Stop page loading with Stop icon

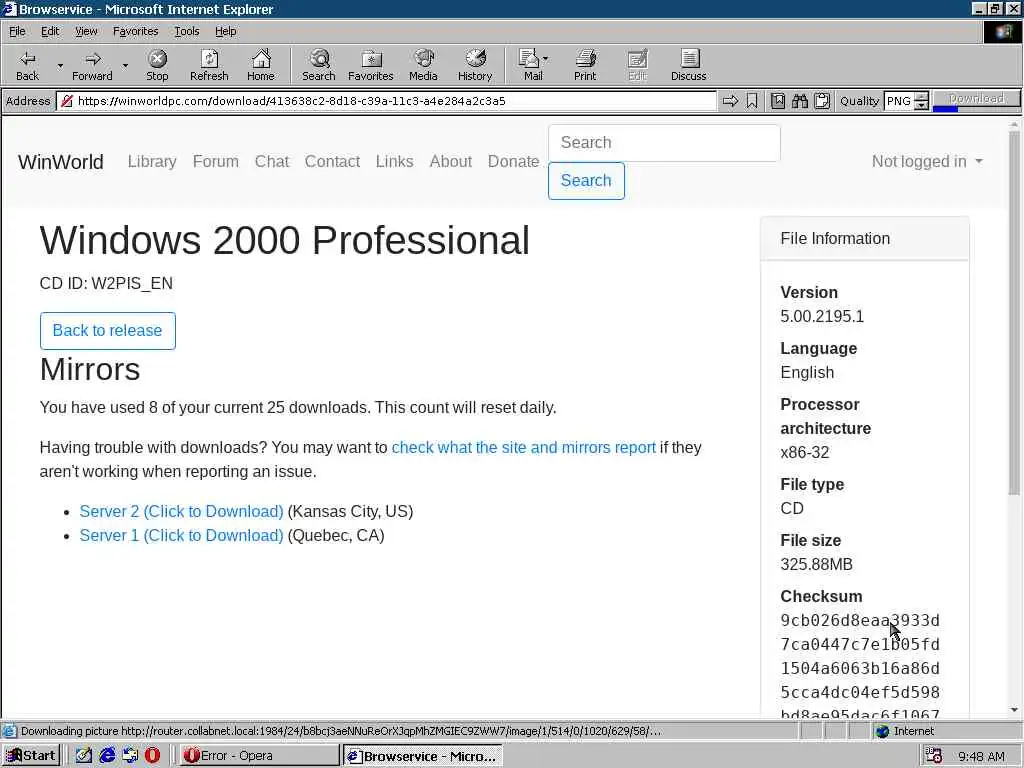157,65
